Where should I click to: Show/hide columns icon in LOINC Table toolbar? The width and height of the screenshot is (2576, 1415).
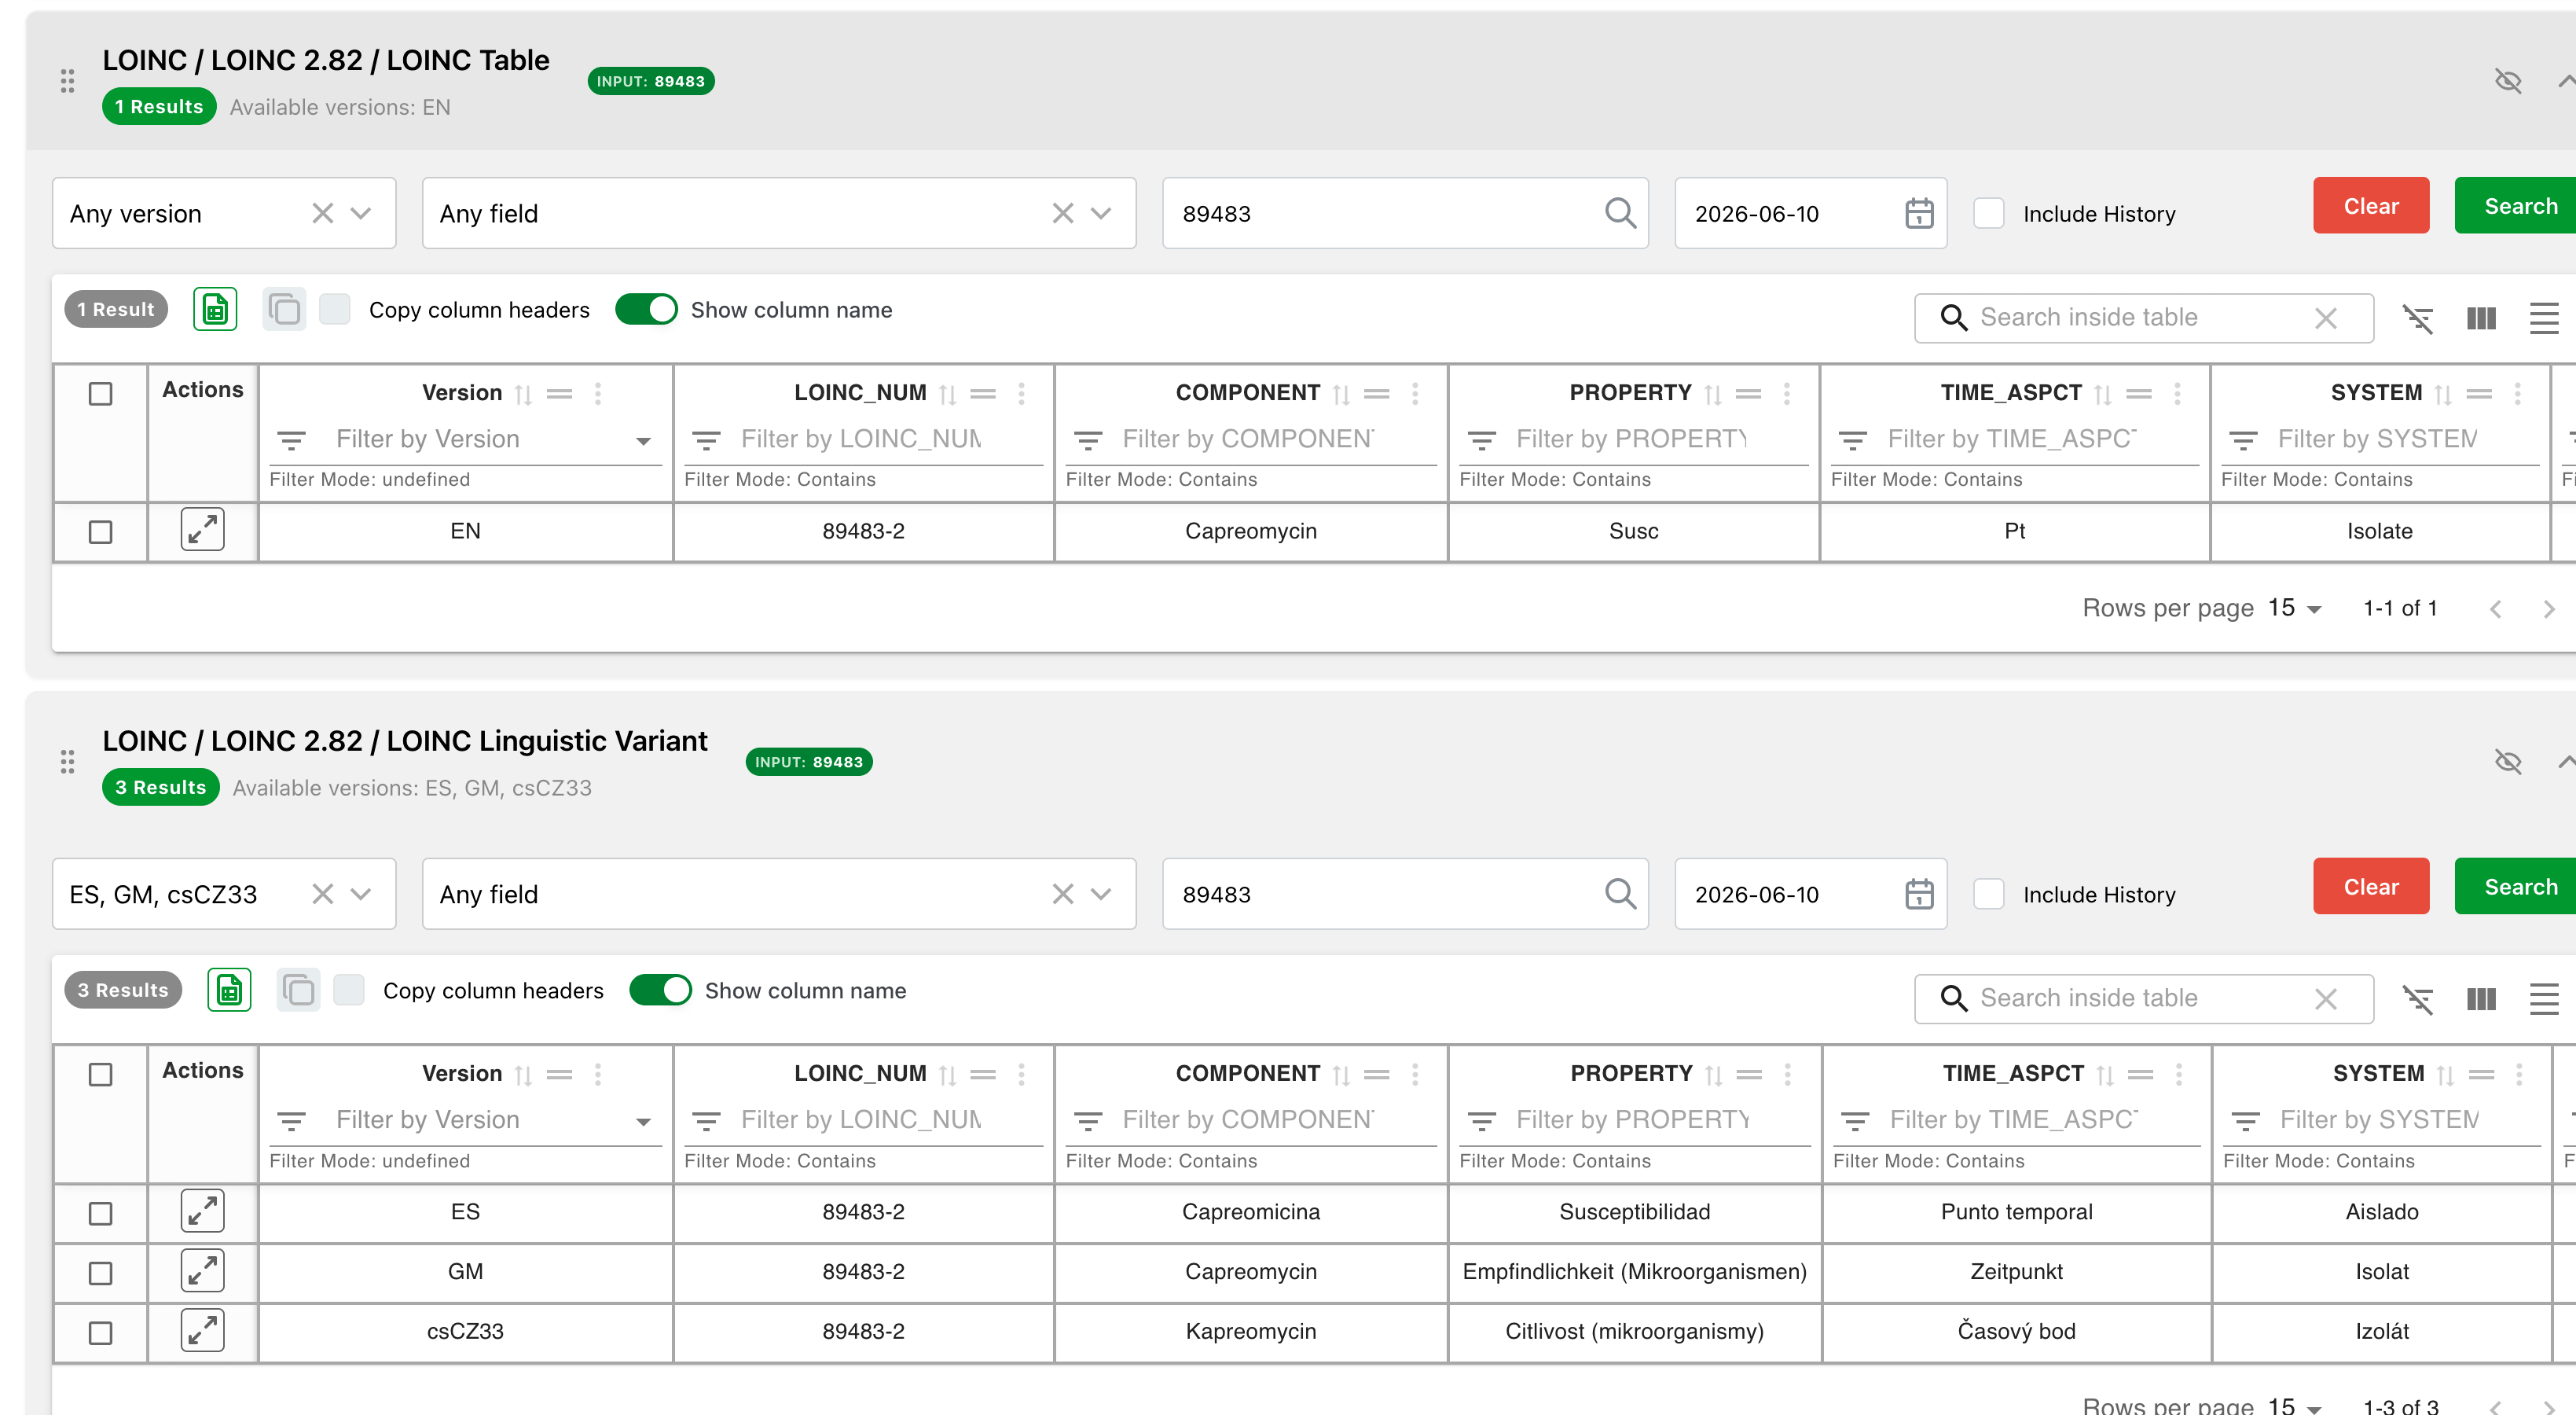(x=2481, y=319)
